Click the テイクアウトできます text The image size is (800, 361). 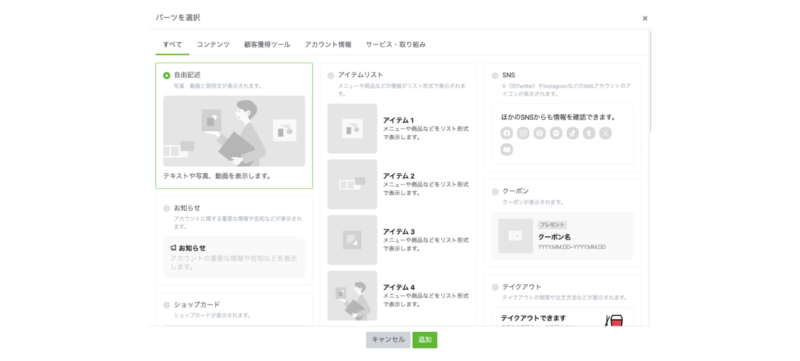click(x=533, y=318)
